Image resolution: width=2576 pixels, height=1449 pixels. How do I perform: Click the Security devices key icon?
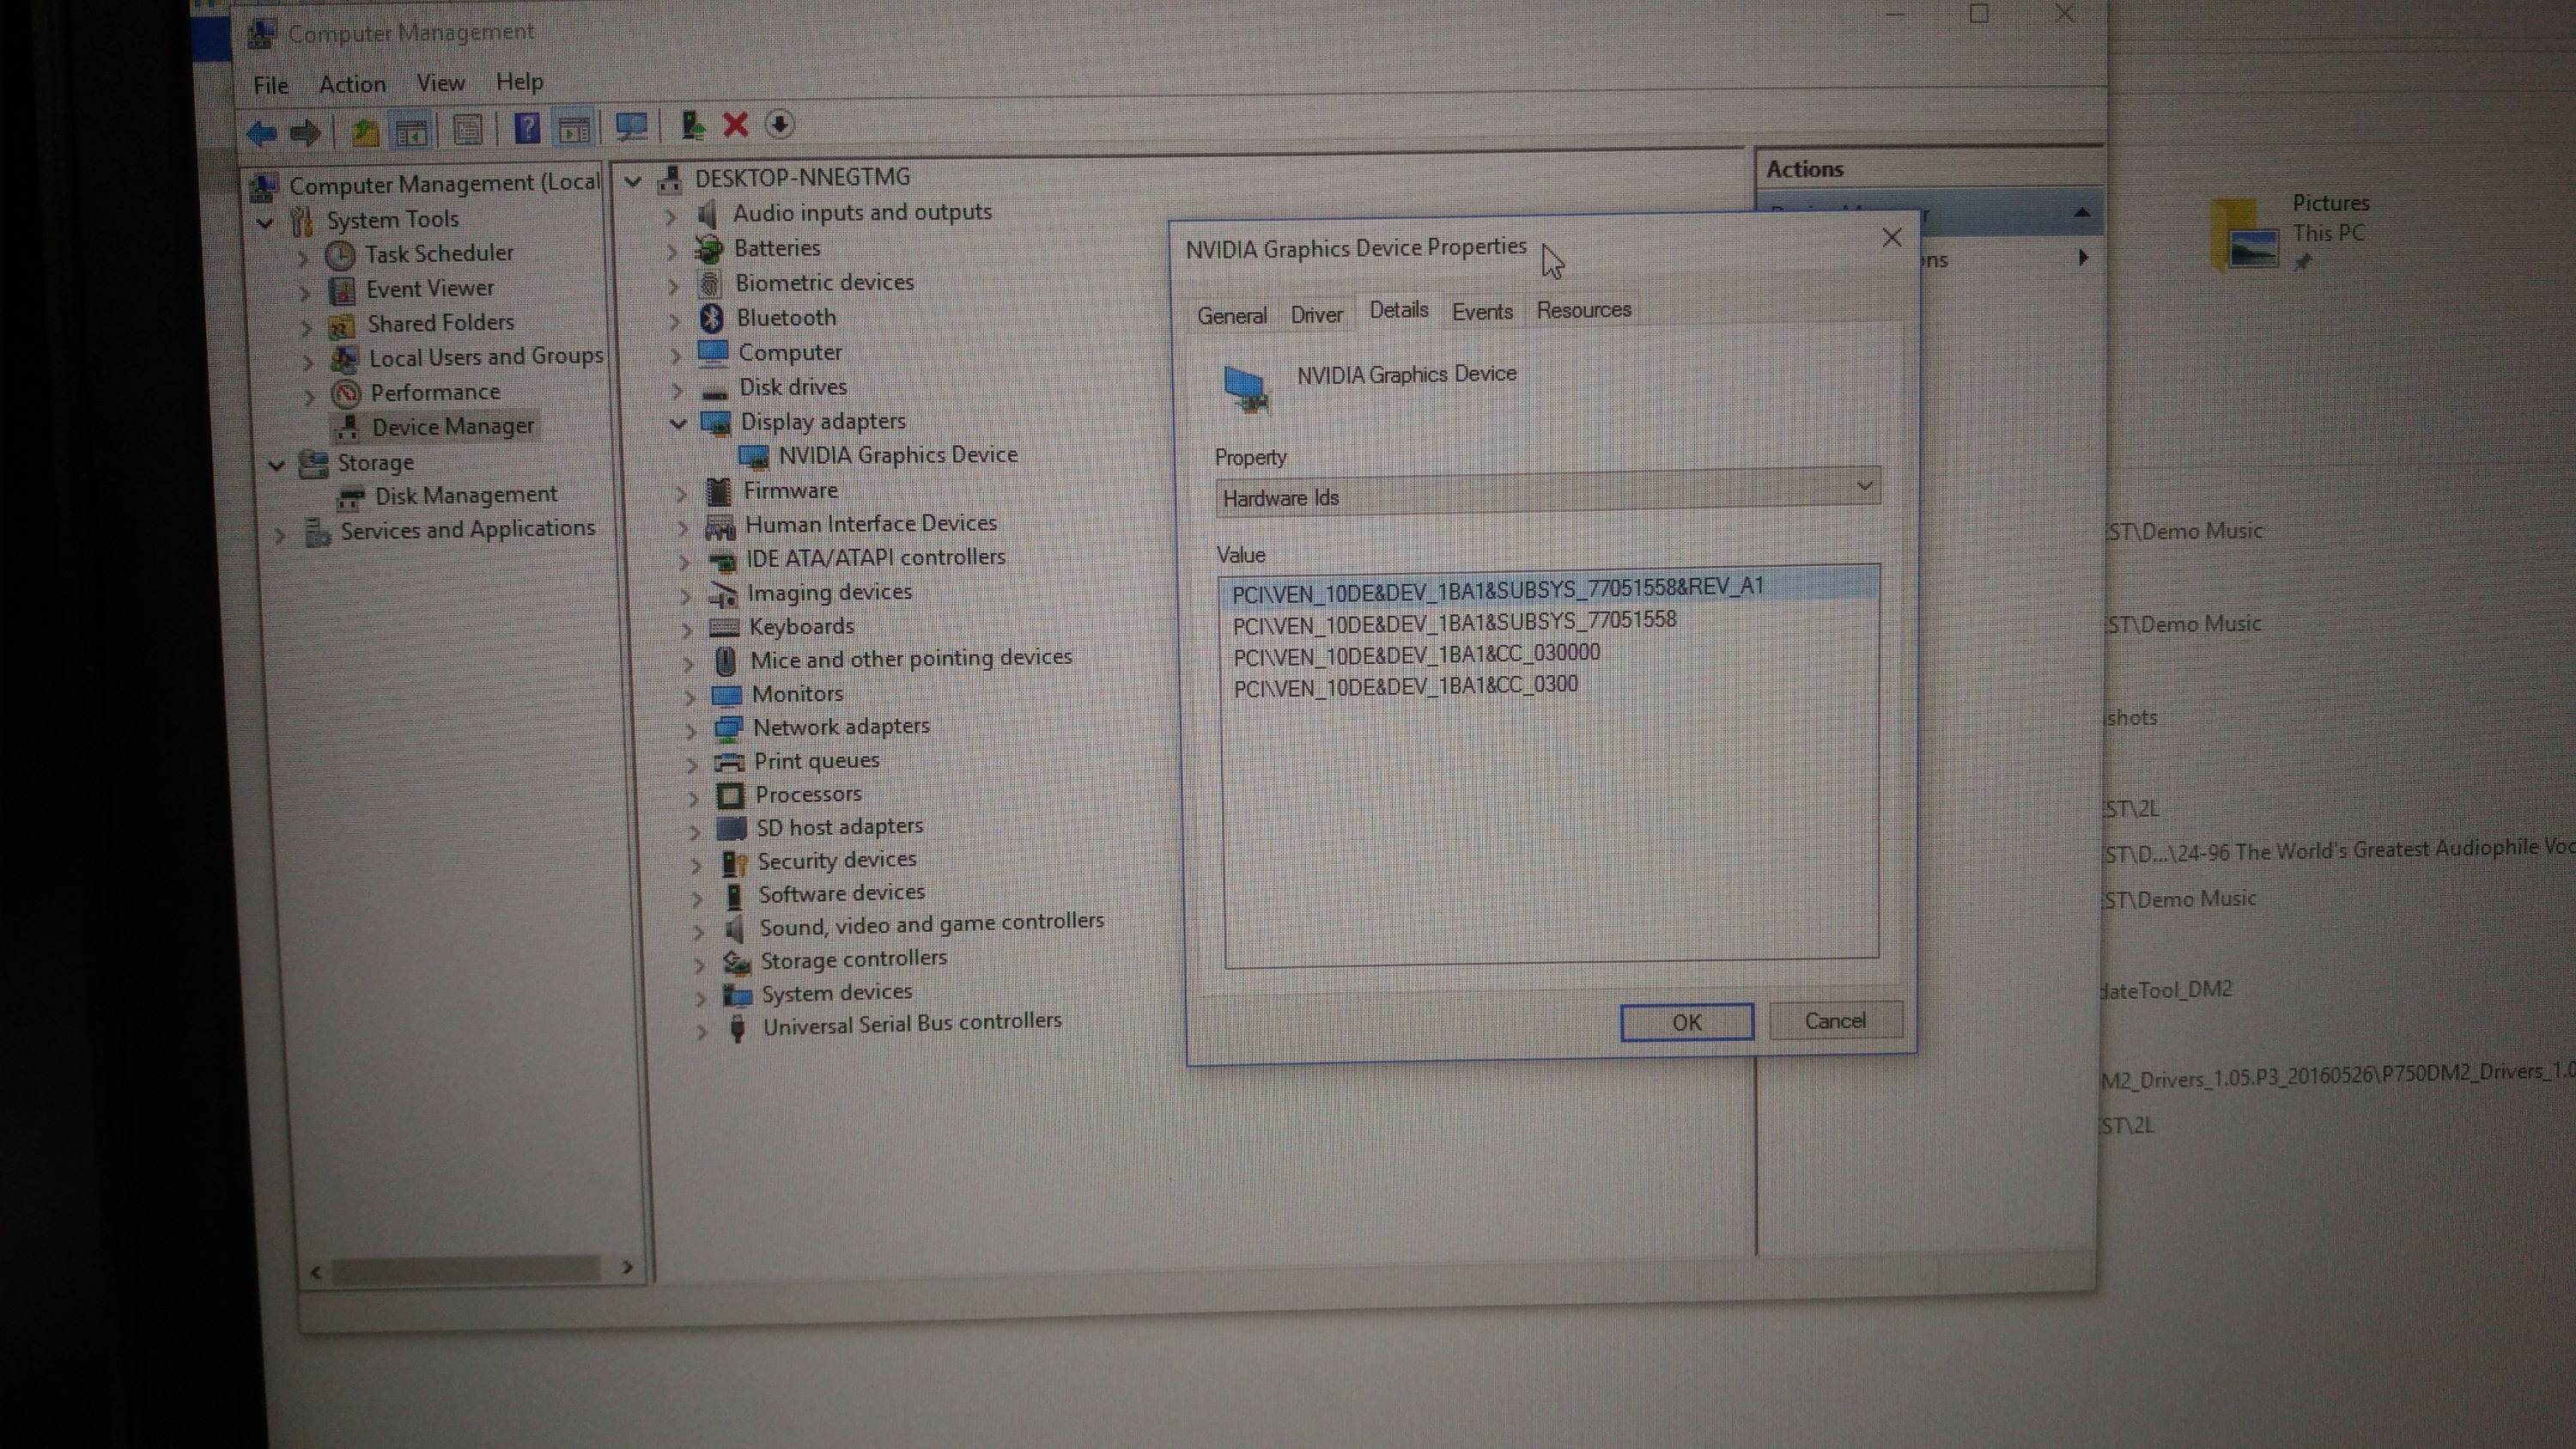coord(735,862)
